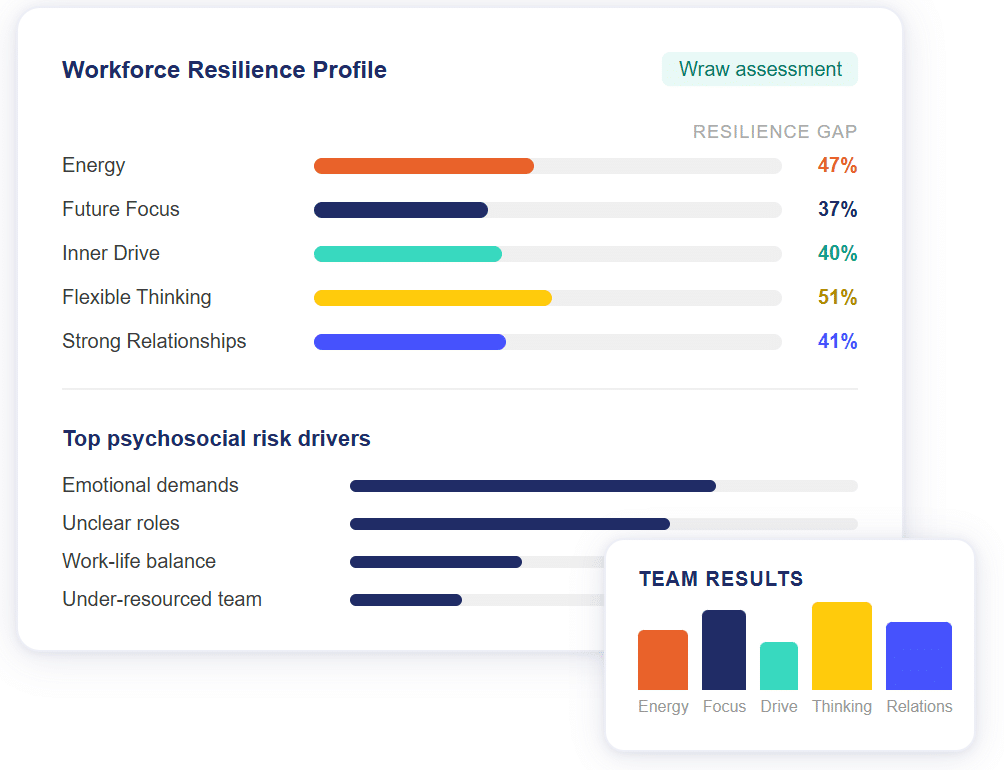Image resolution: width=1004 pixels, height=770 pixels.
Task: Click the 51% Flexible Thinking gap value
Action: (837, 298)
